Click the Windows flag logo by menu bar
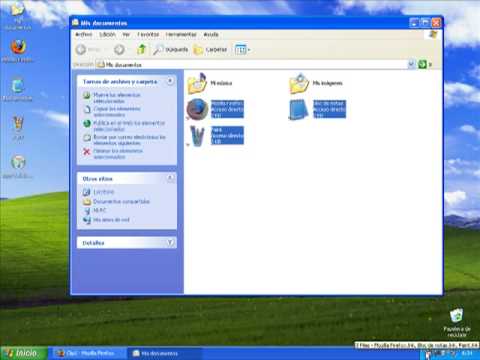480x360 pixels. click(x=433, y=34)
